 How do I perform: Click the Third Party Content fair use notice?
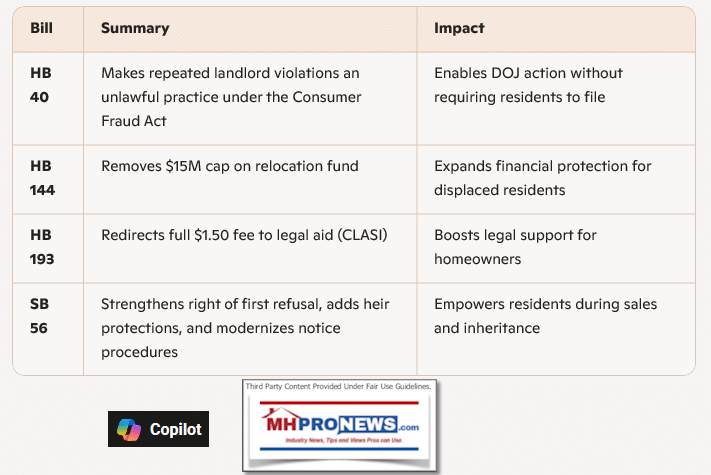pyautogui.click(x=341, y=386)
